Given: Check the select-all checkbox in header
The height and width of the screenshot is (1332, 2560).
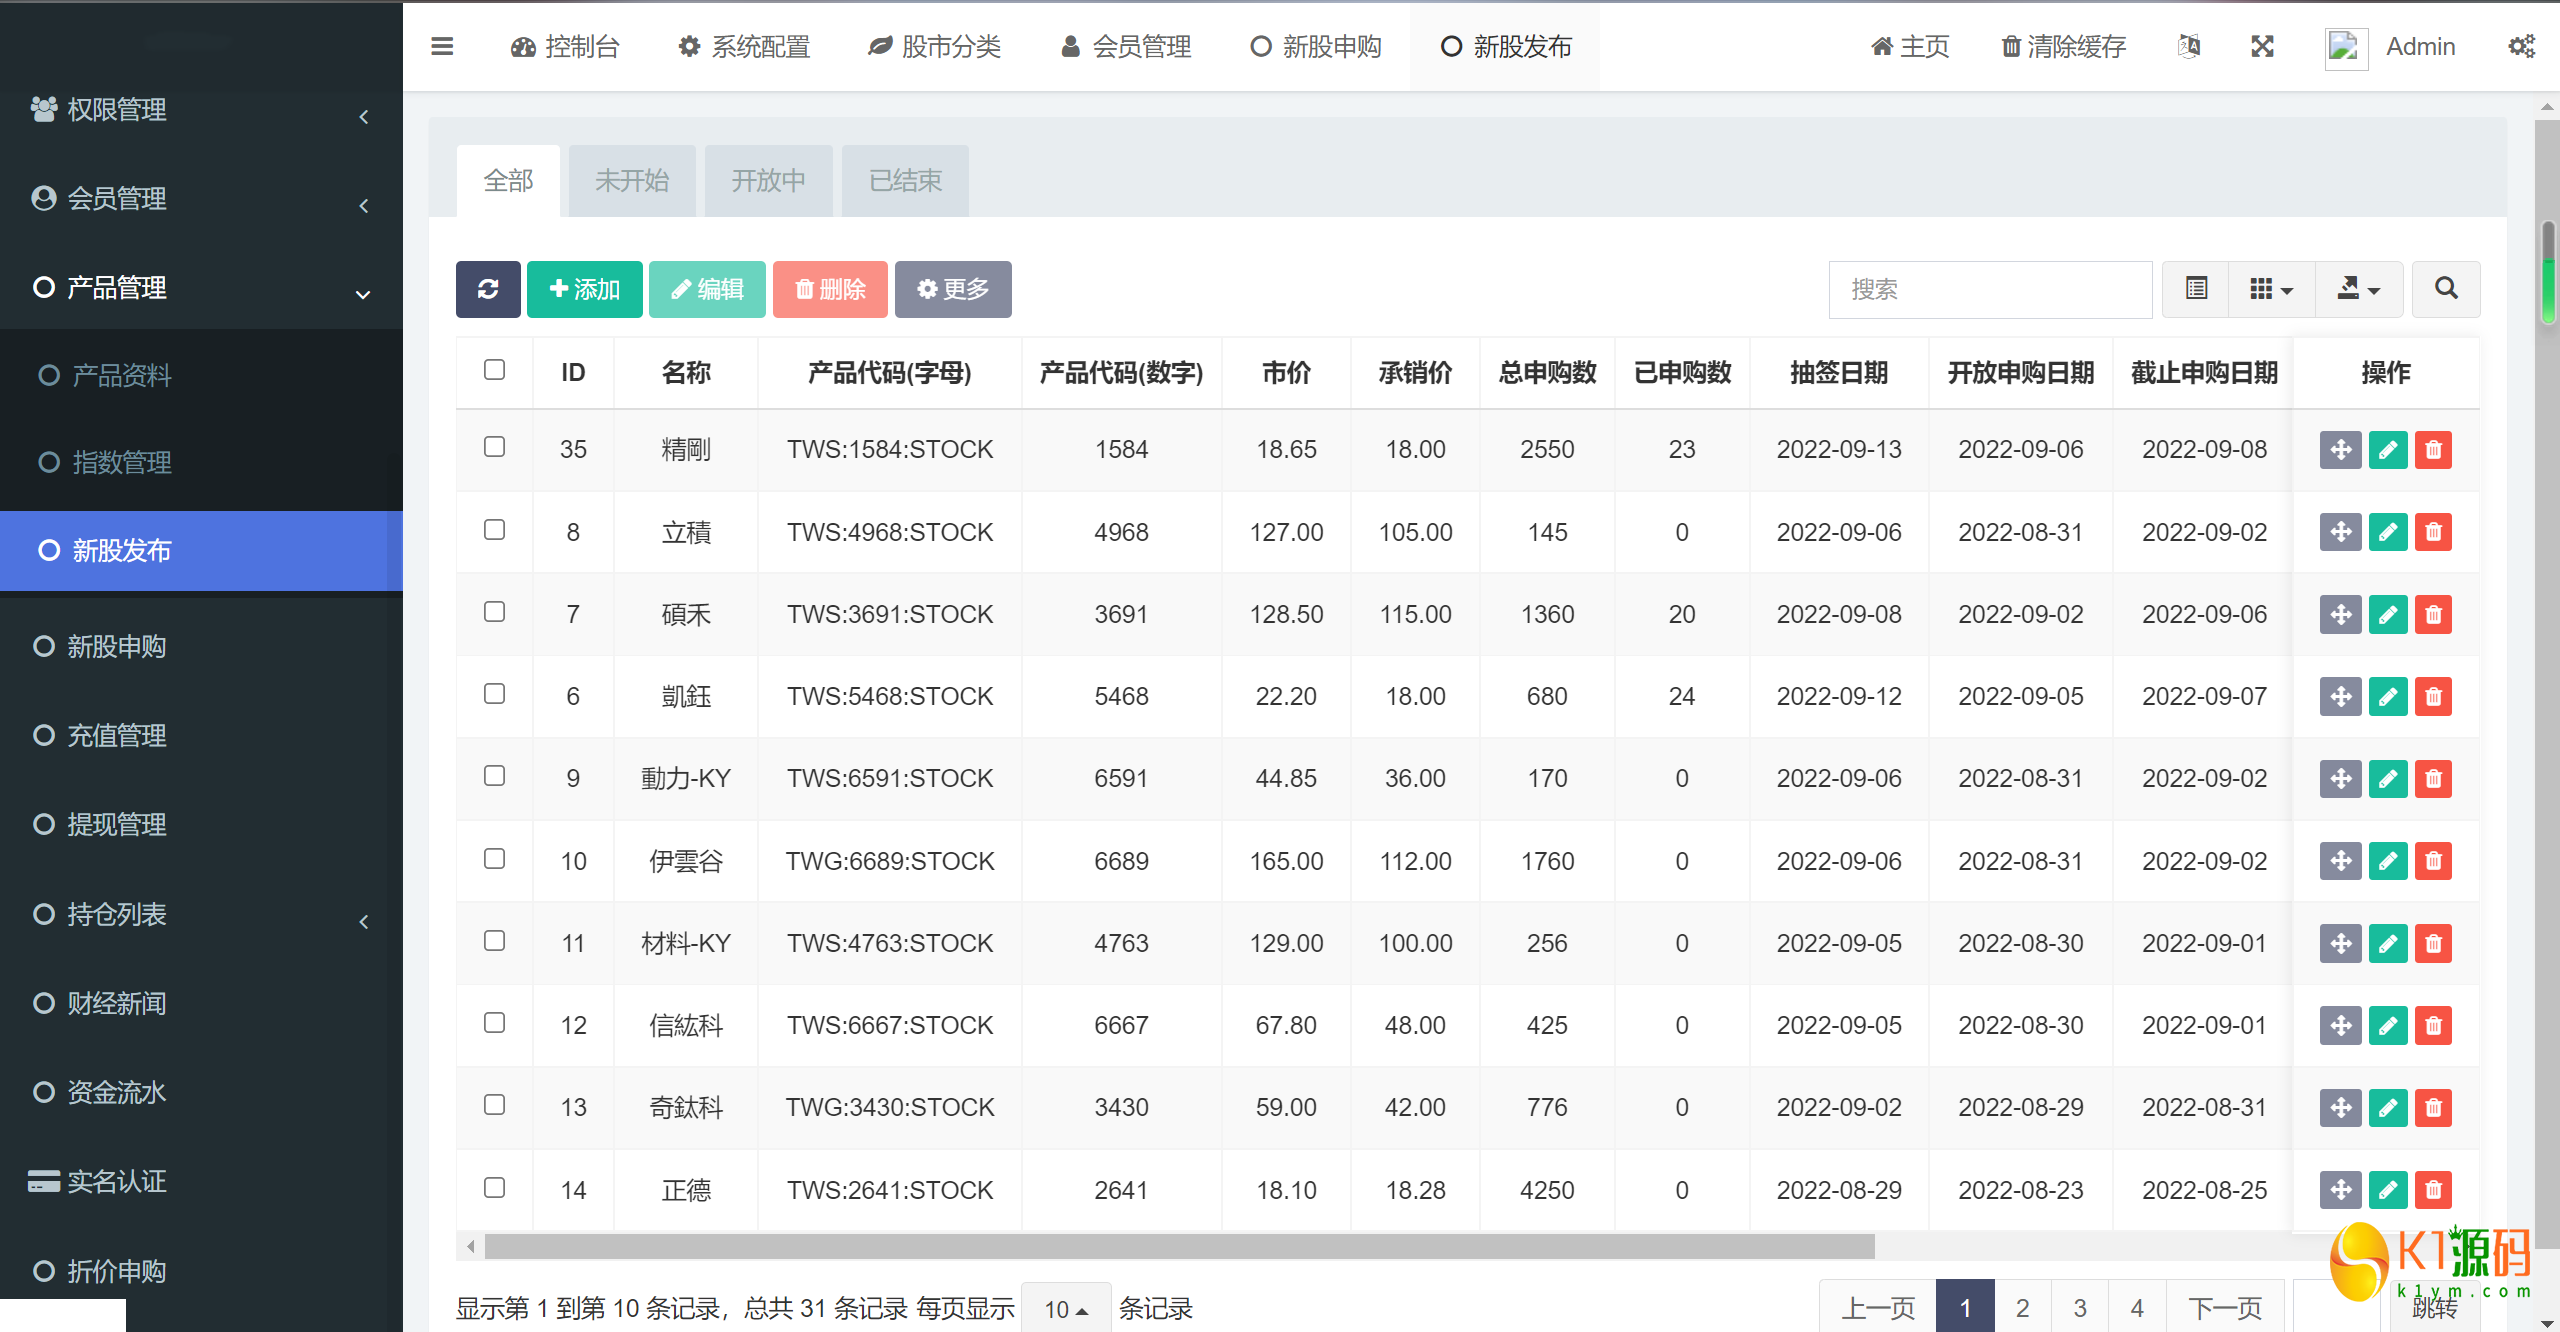Looking at the screenshot, I should (494, 370).
